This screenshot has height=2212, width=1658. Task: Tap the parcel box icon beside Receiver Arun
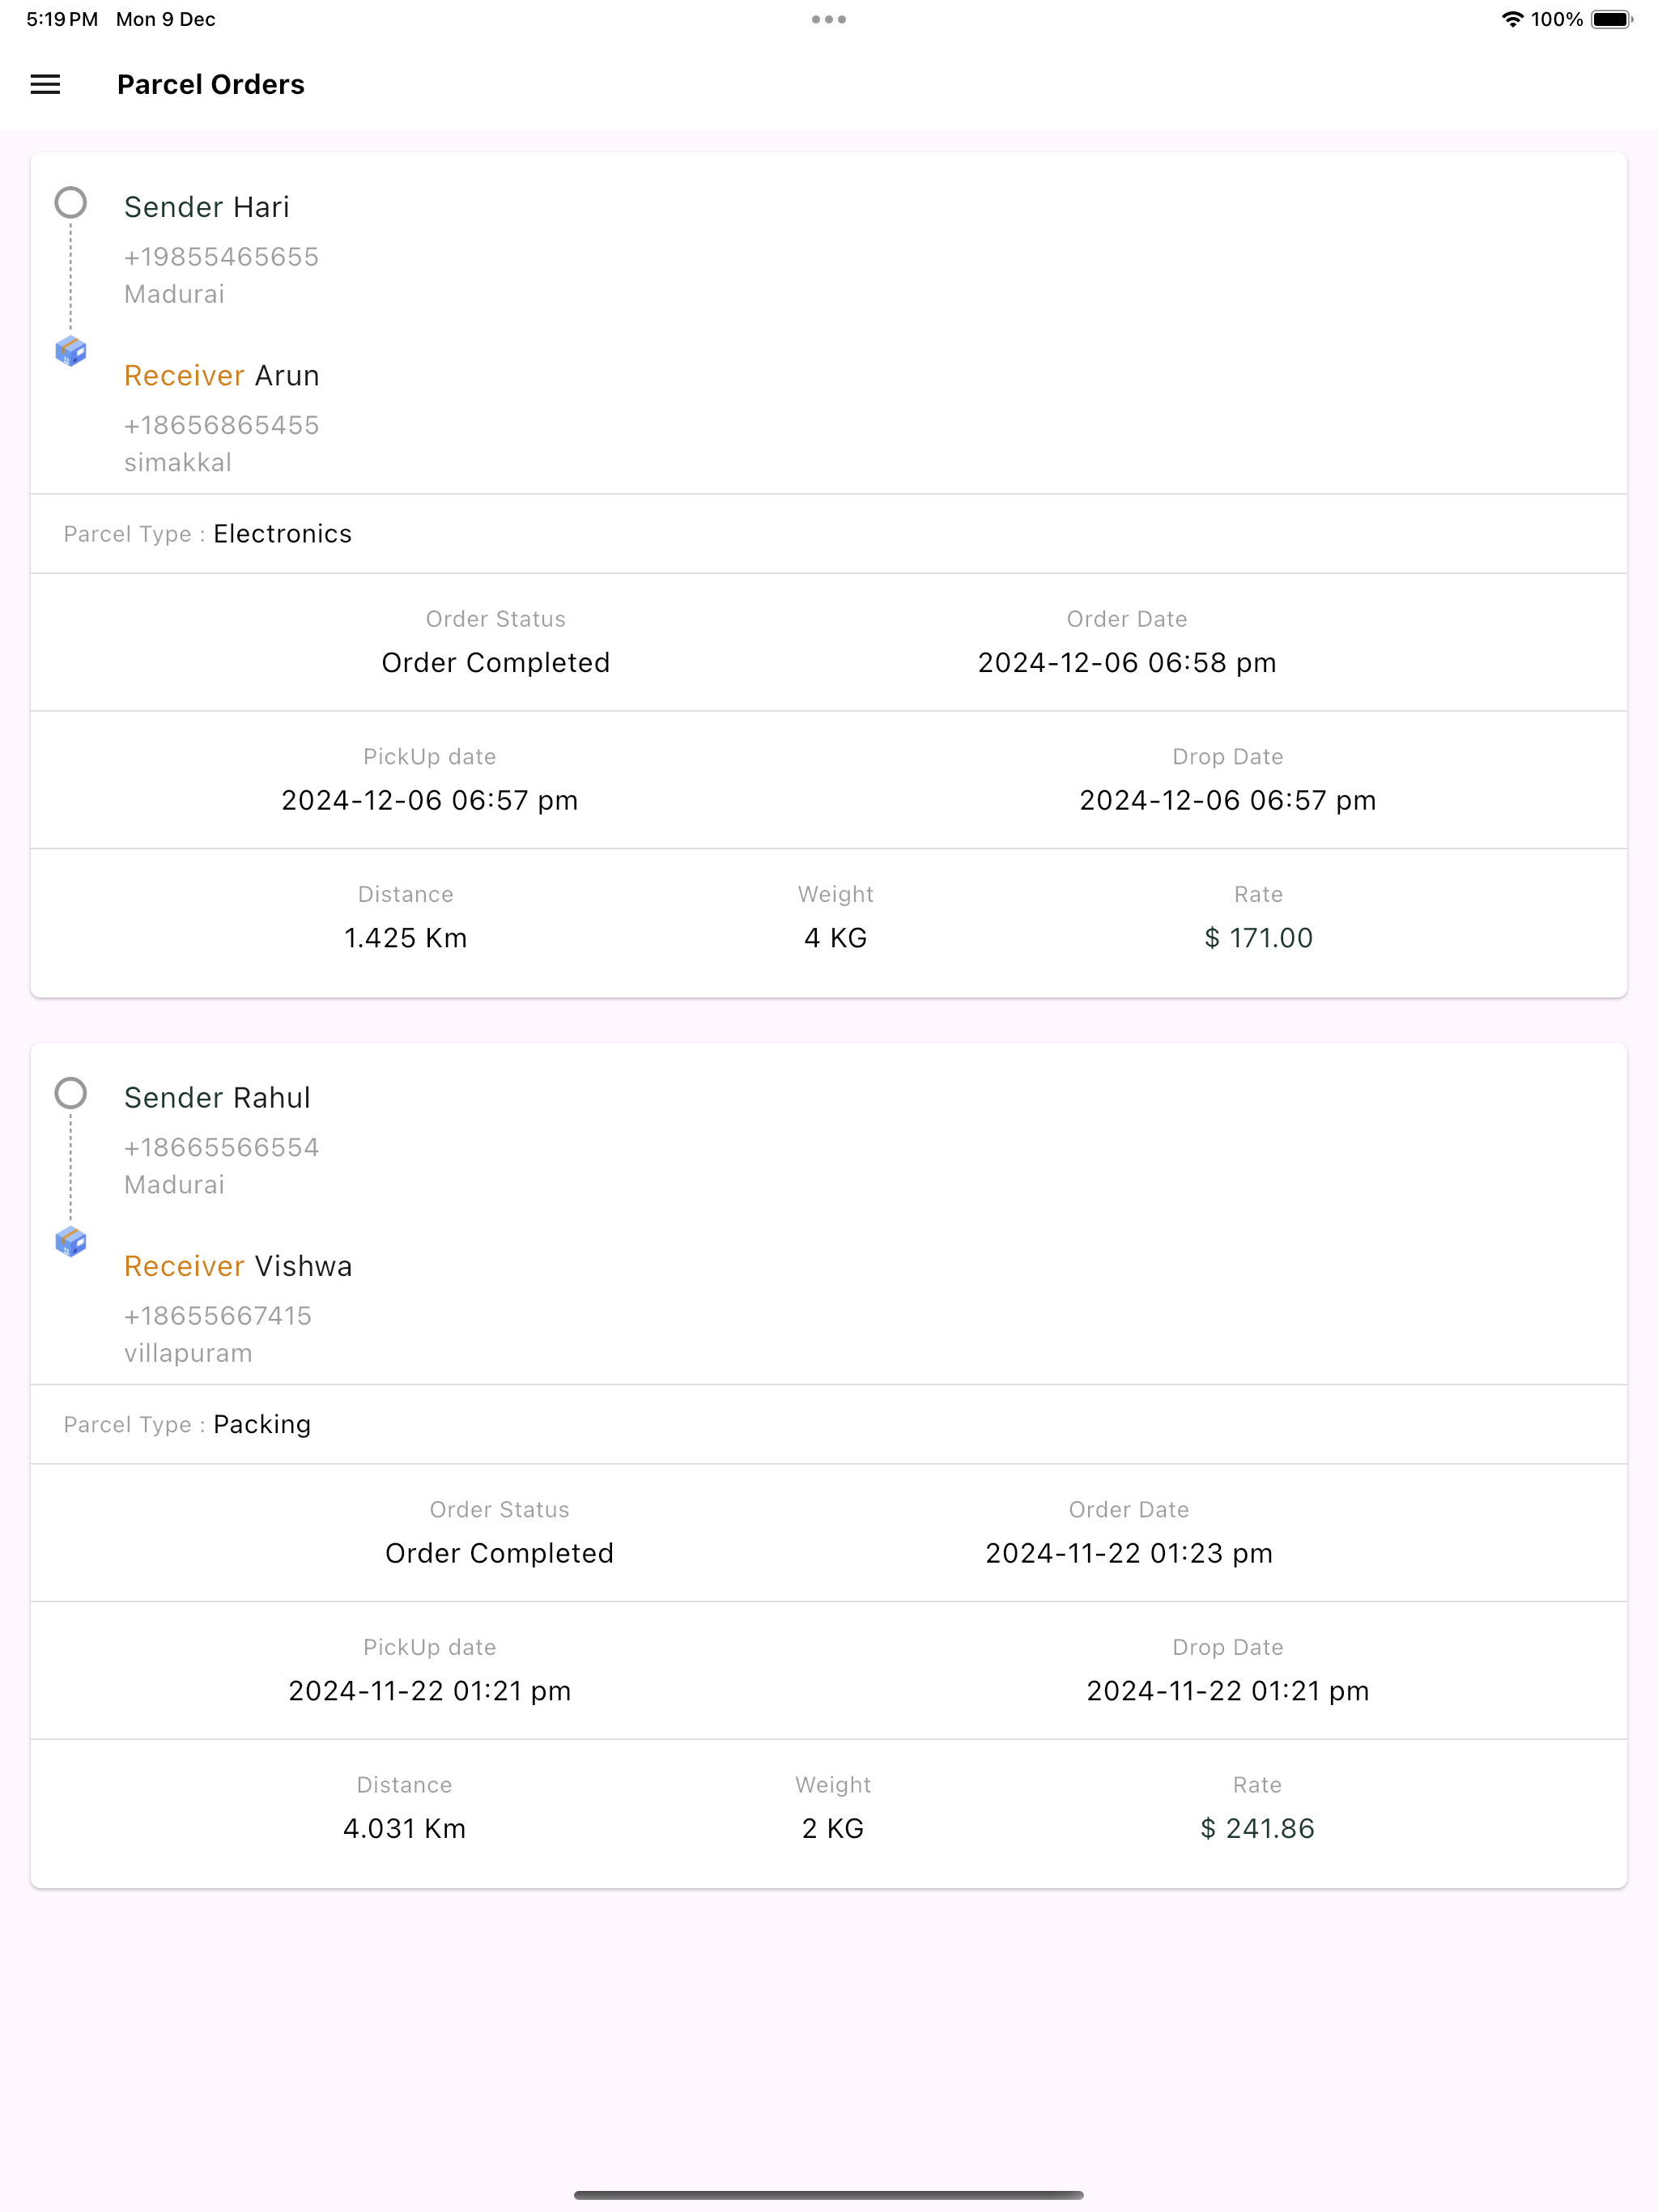coord(70,351)
